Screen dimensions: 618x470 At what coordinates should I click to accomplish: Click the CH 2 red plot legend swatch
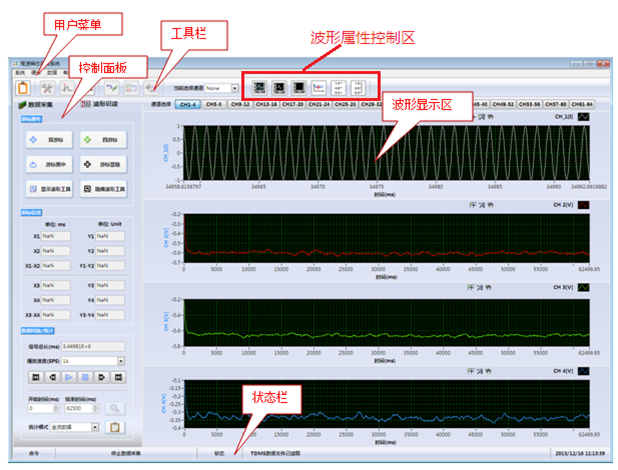coord(584,205)
